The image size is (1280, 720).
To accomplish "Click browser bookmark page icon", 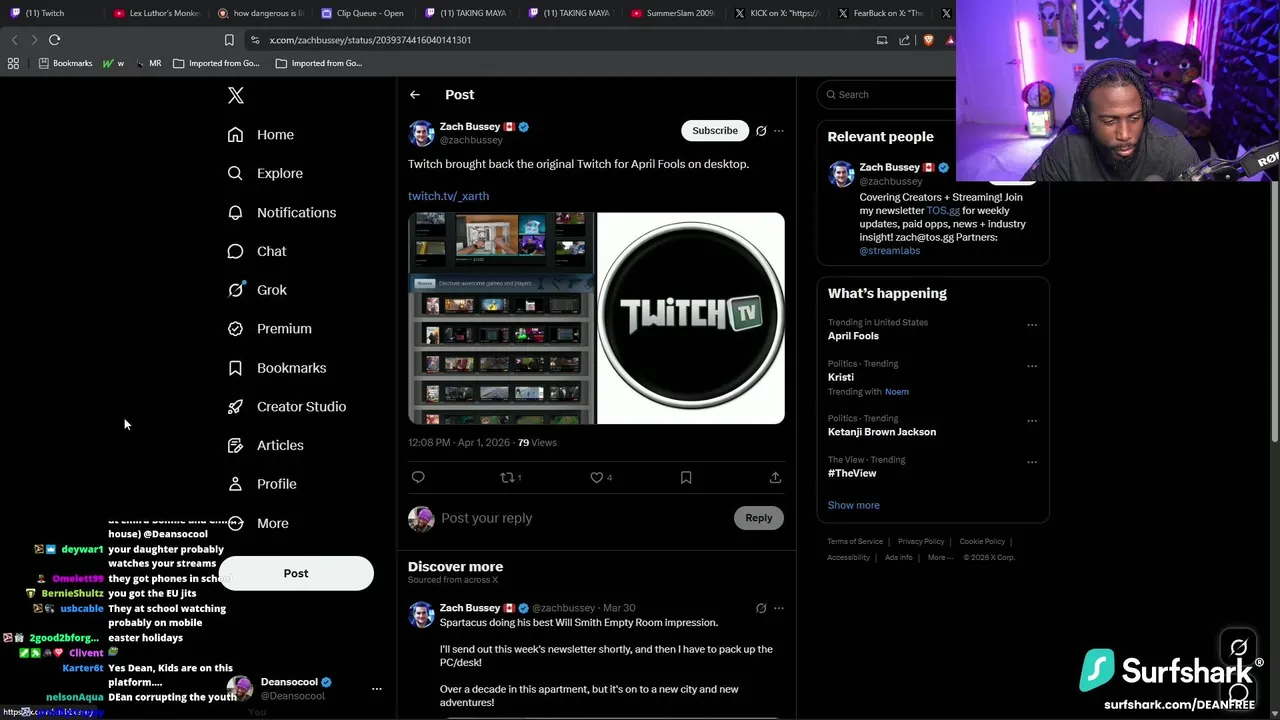I will coord(229,40).
